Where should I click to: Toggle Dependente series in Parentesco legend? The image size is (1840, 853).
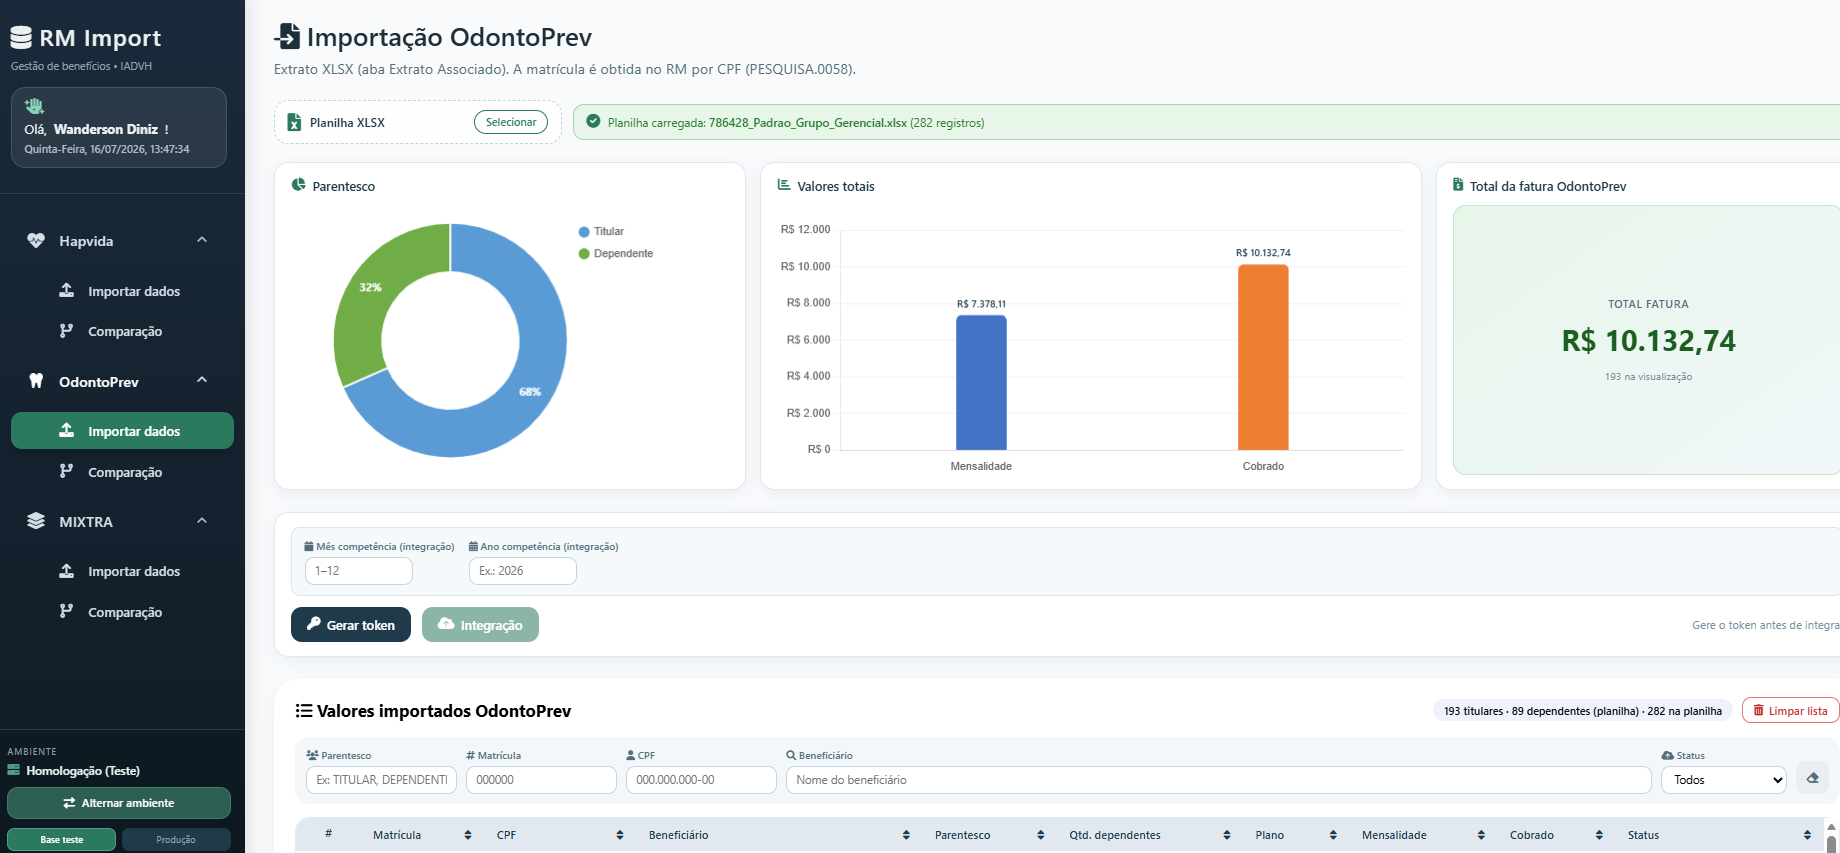(616, 253)
